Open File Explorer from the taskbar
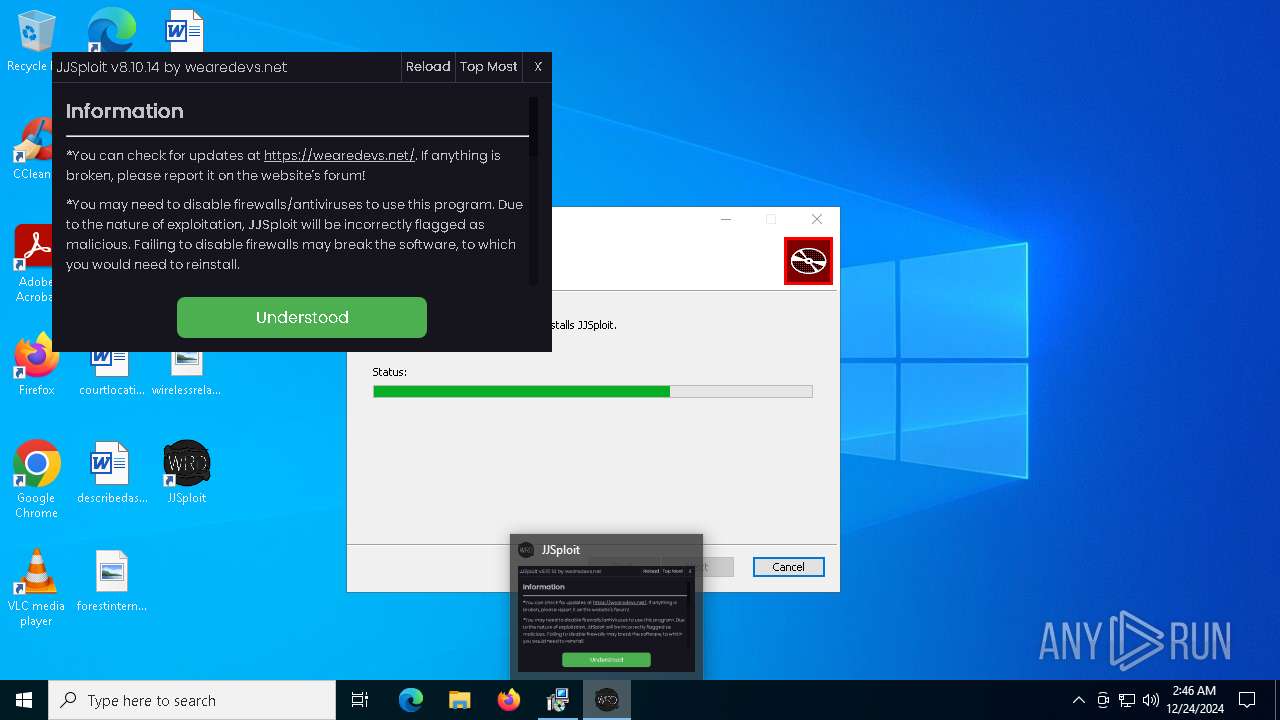 pyautogui.click(x=460, y=700)
